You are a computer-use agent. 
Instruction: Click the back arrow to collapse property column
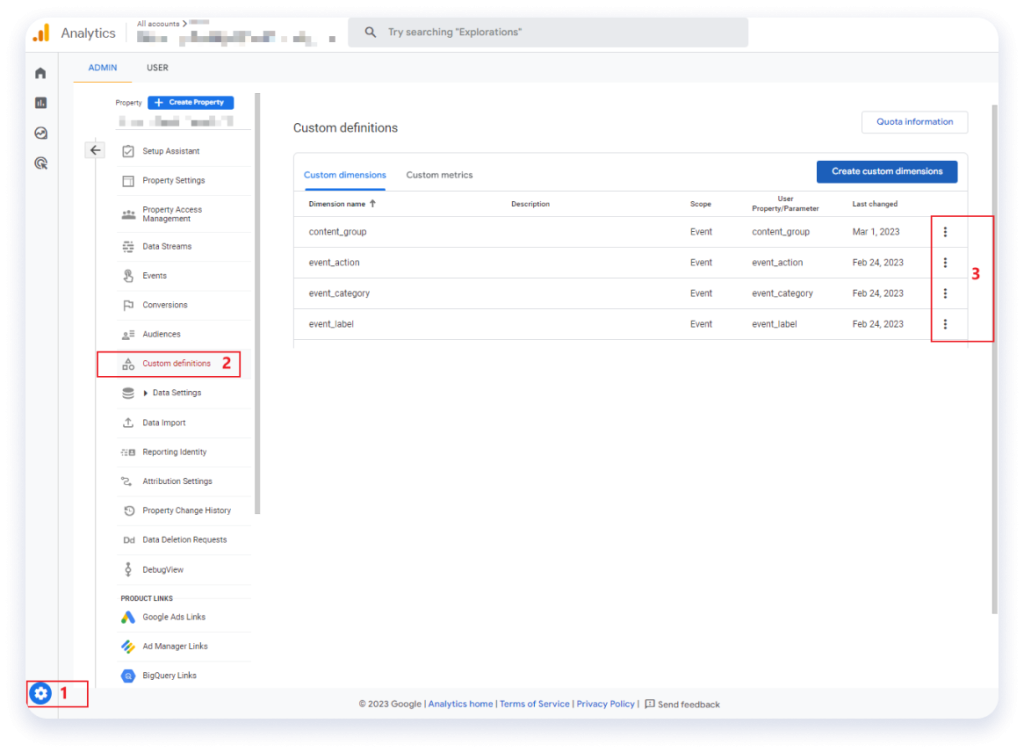point(95,150)
